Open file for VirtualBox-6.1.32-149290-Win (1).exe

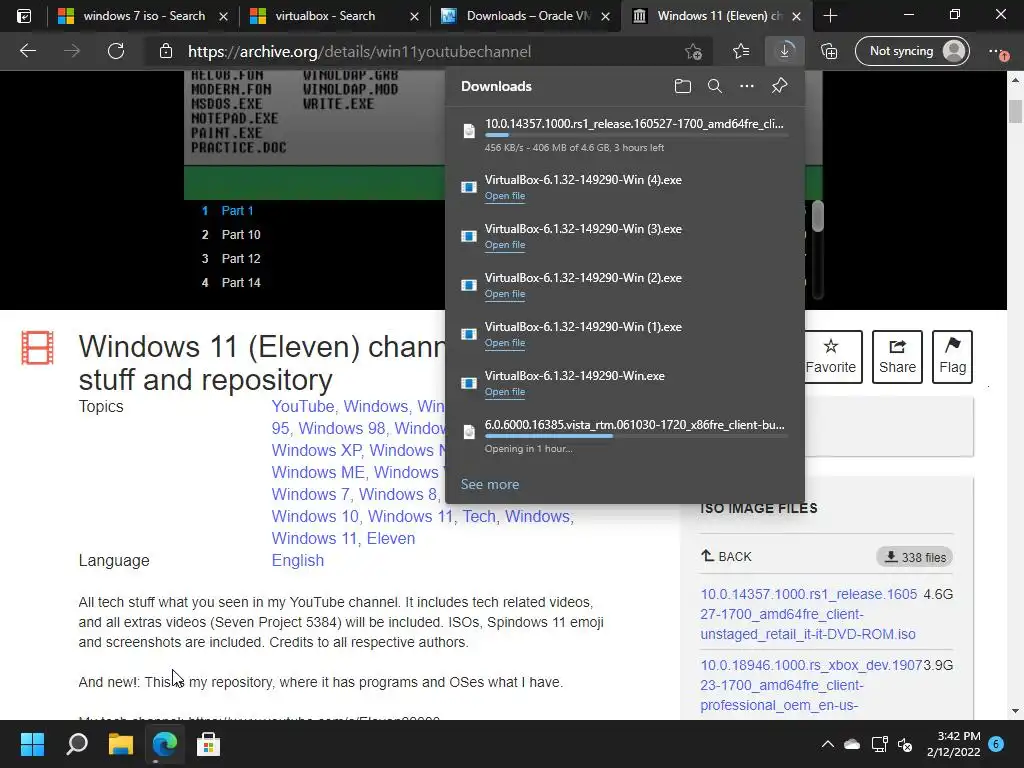coord(505,343)
